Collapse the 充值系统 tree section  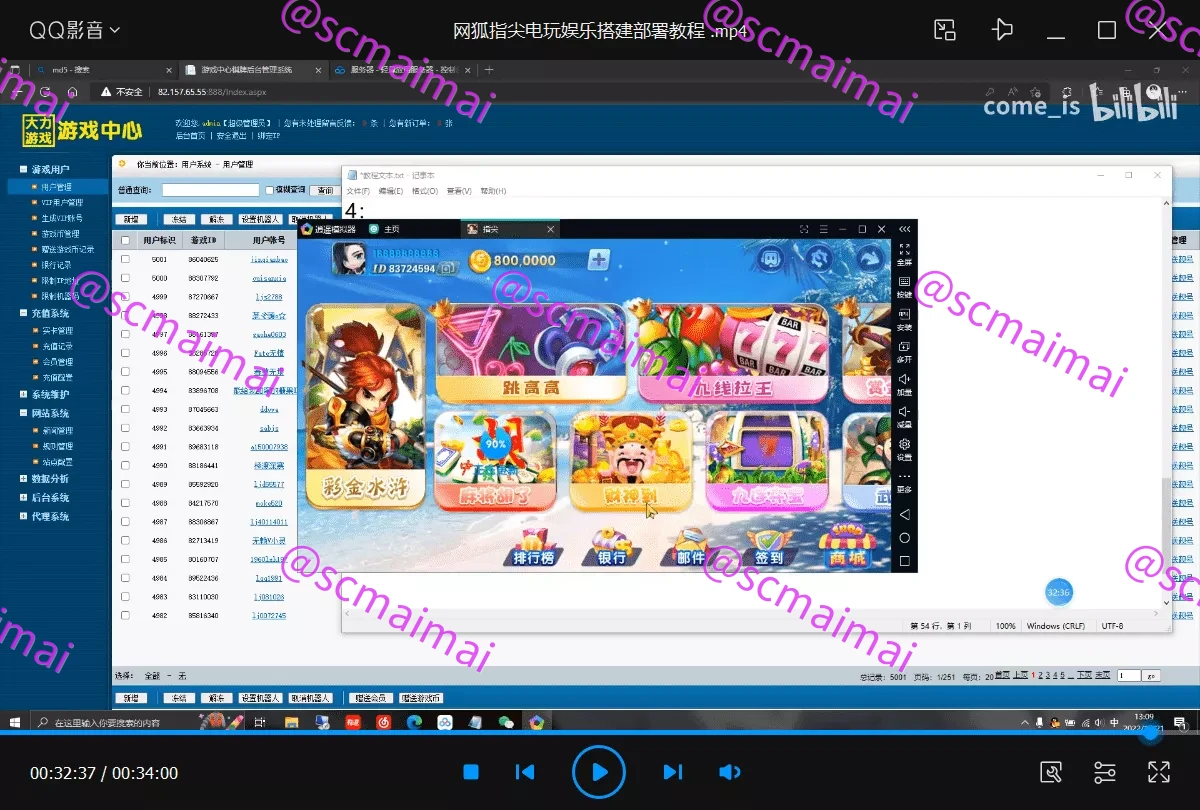pyautogui.click(x=23, y=313)
